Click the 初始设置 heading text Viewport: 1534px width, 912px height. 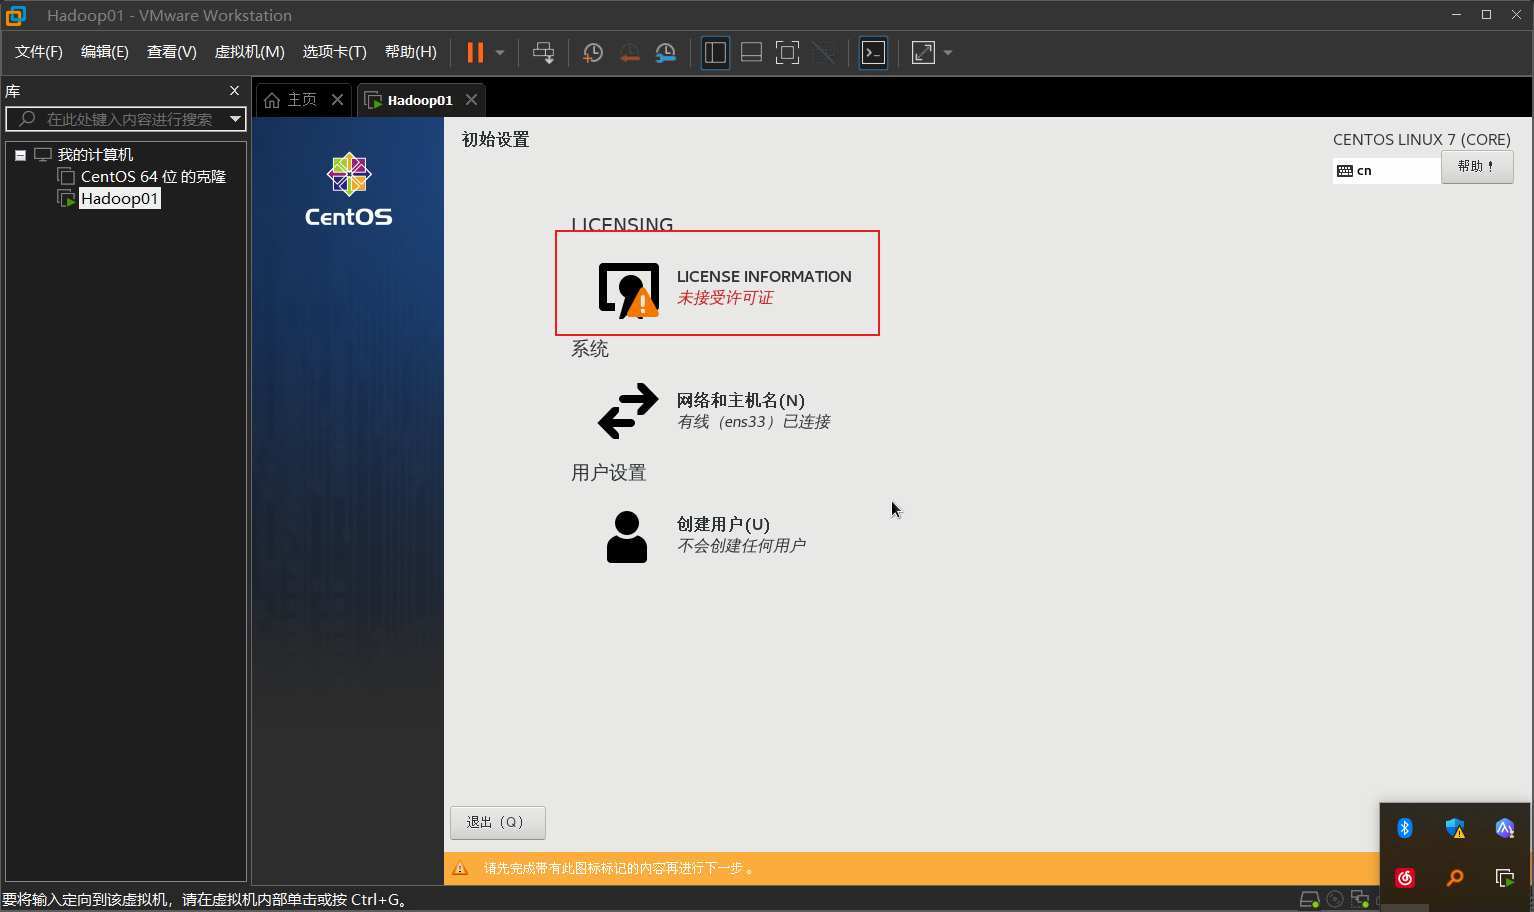coord(495,140)
